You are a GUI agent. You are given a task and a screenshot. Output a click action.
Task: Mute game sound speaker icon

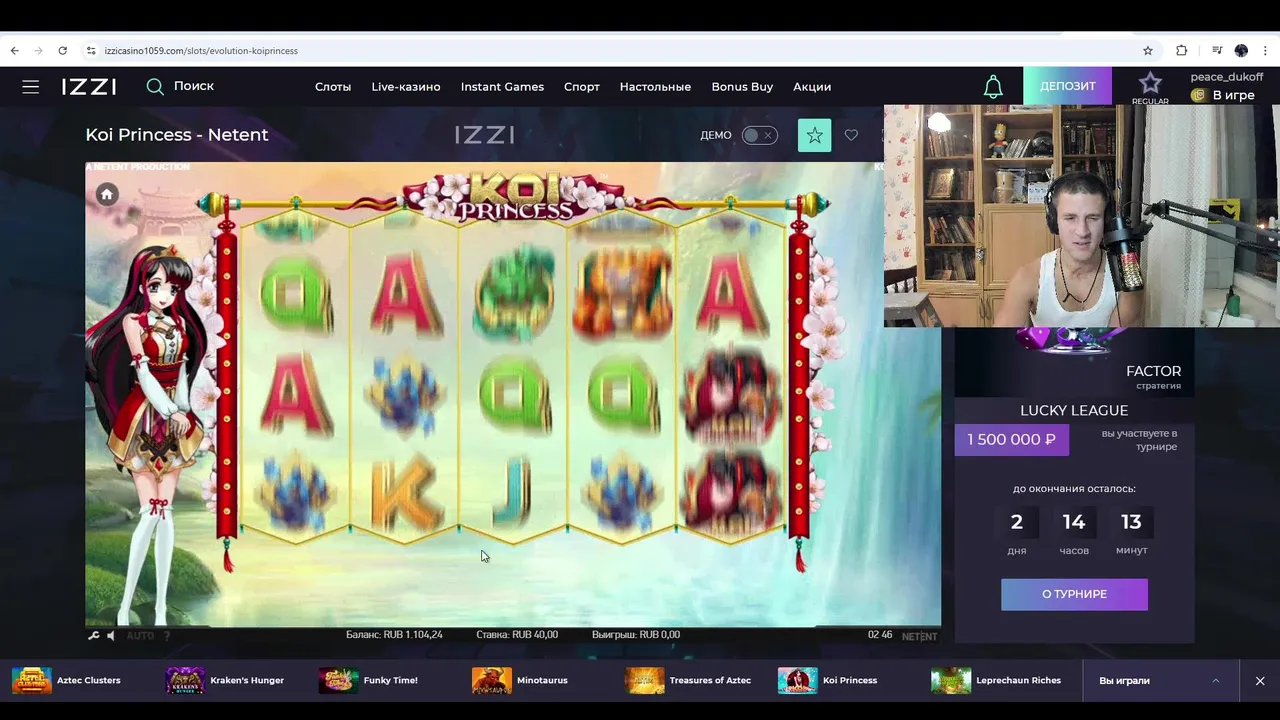pos(111,635)
